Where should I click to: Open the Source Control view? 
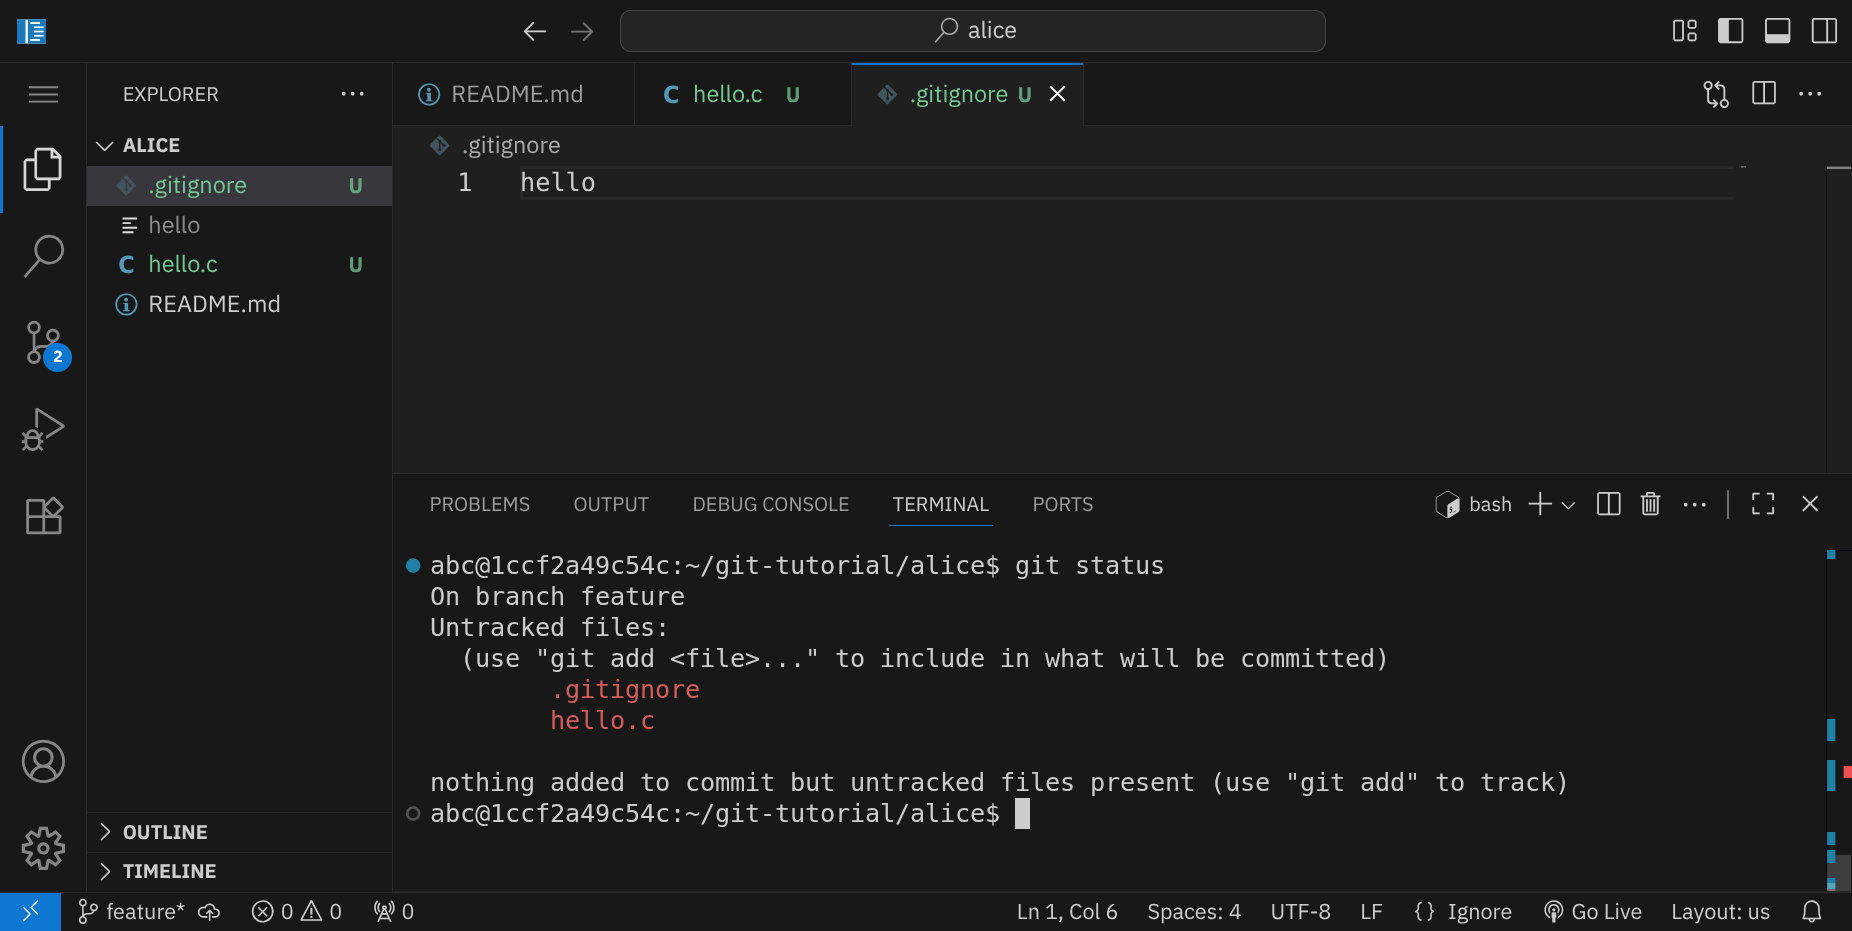(x=43, y=343)
